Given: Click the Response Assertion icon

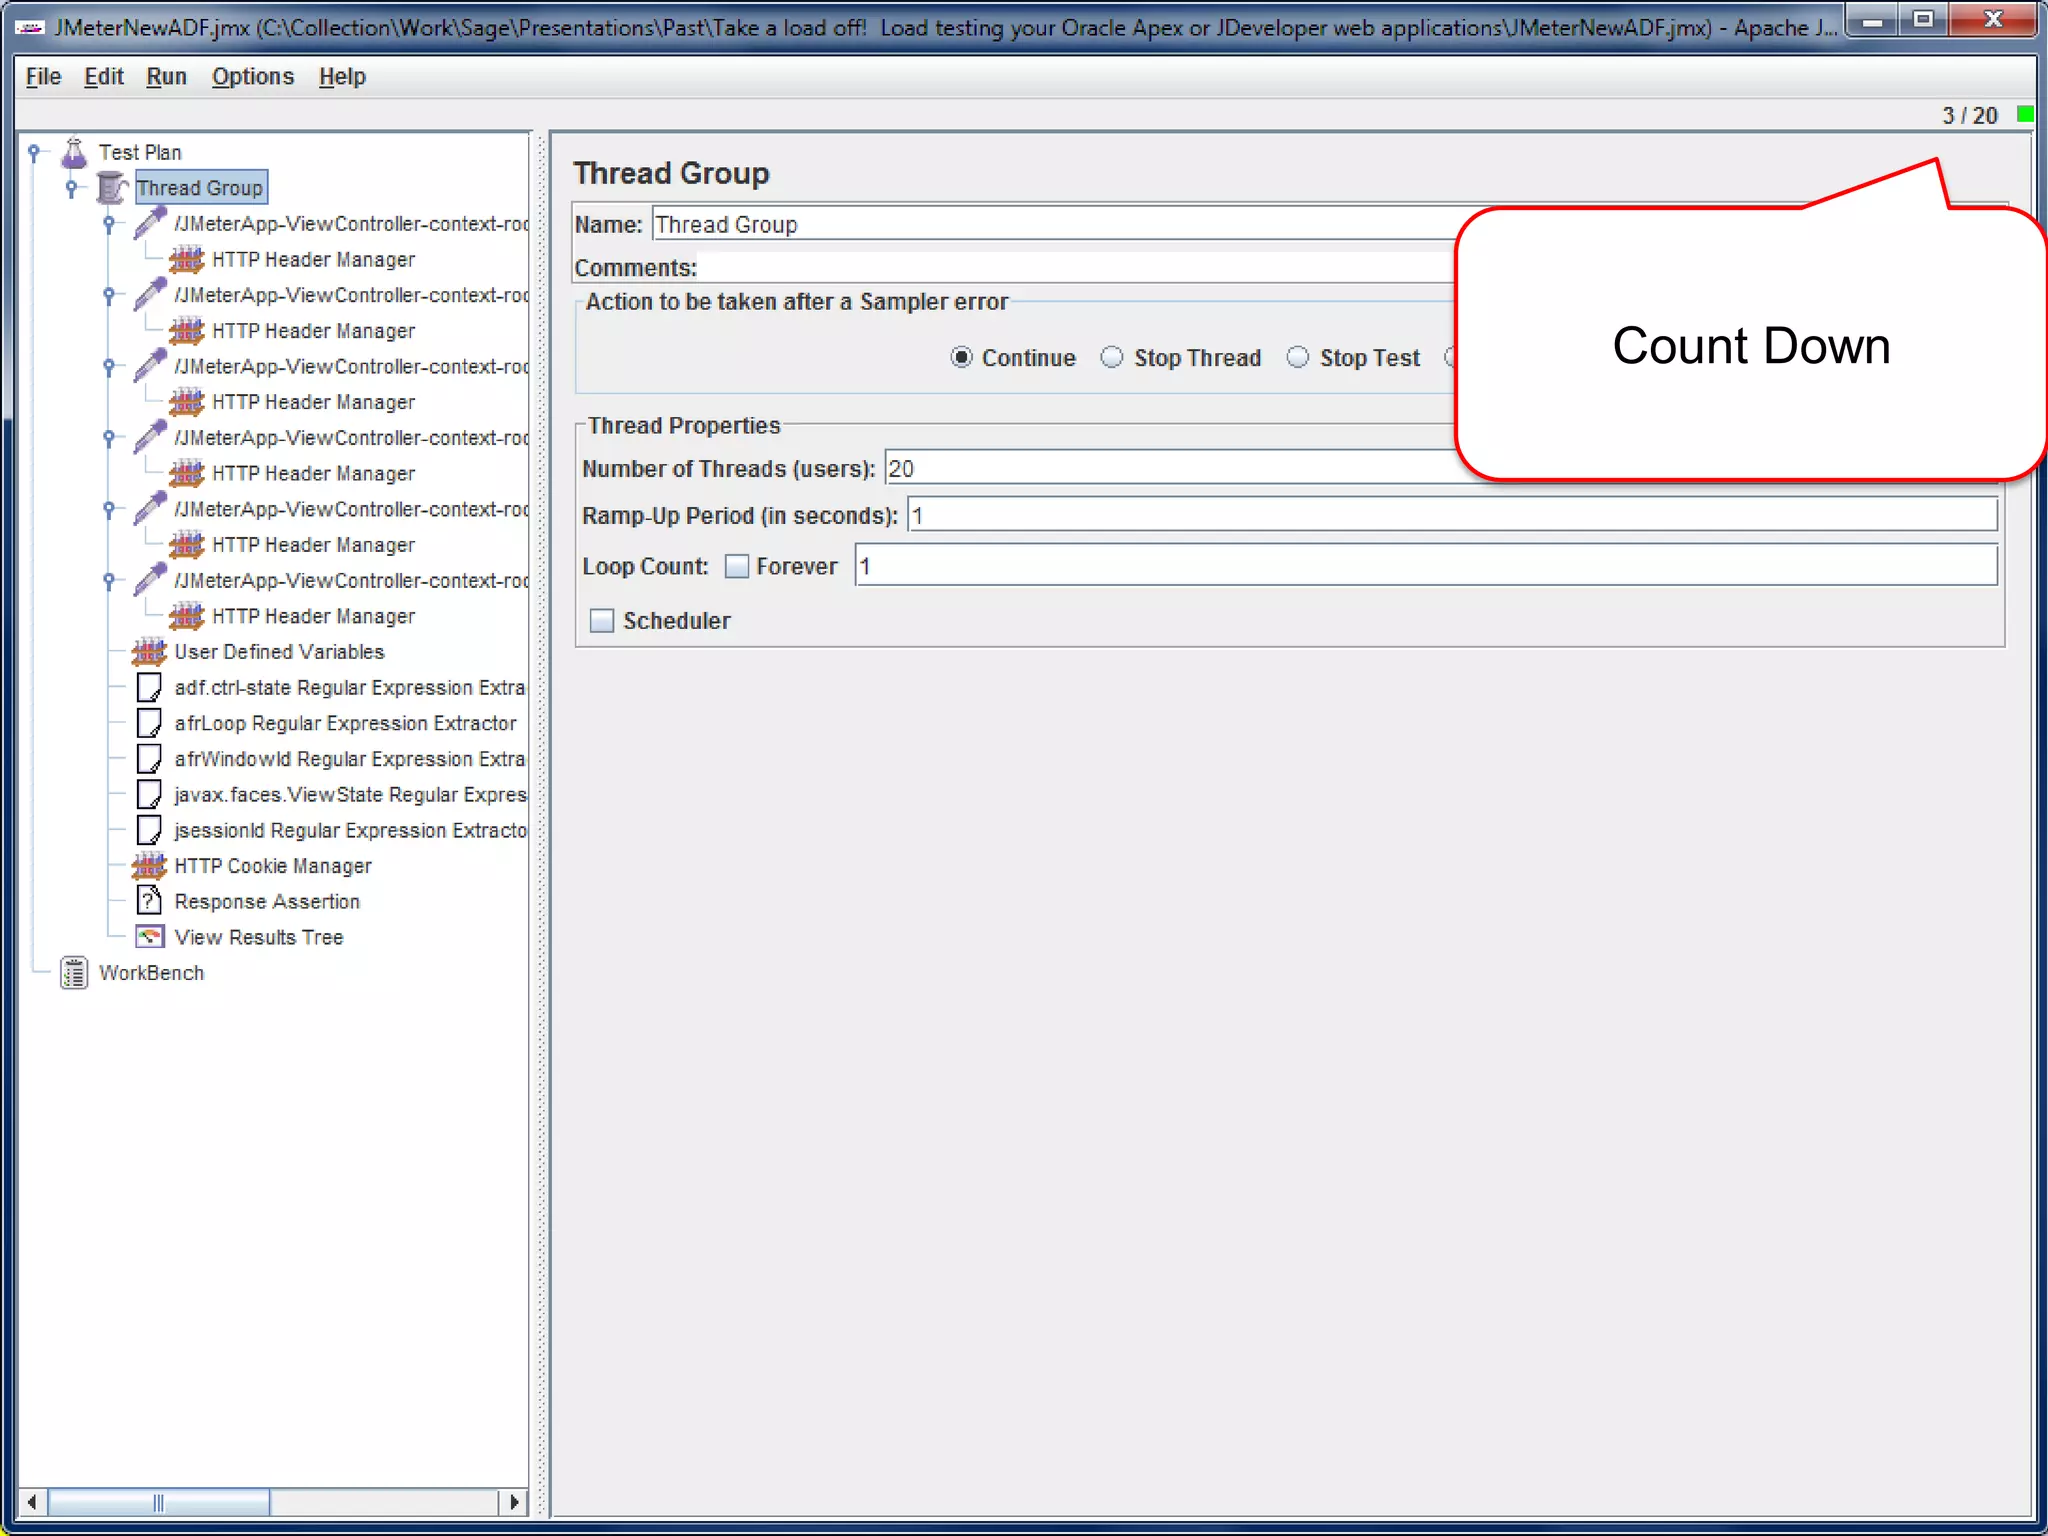Looking at the screenshot, I should (149, 901).
